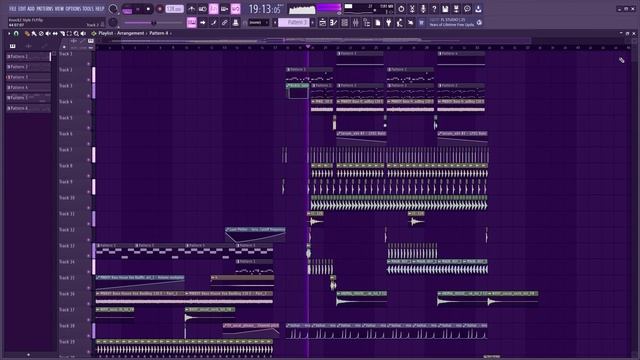Click the step editing brush icon
Viewport: 640px width, 360px height.
click(213, 22)
